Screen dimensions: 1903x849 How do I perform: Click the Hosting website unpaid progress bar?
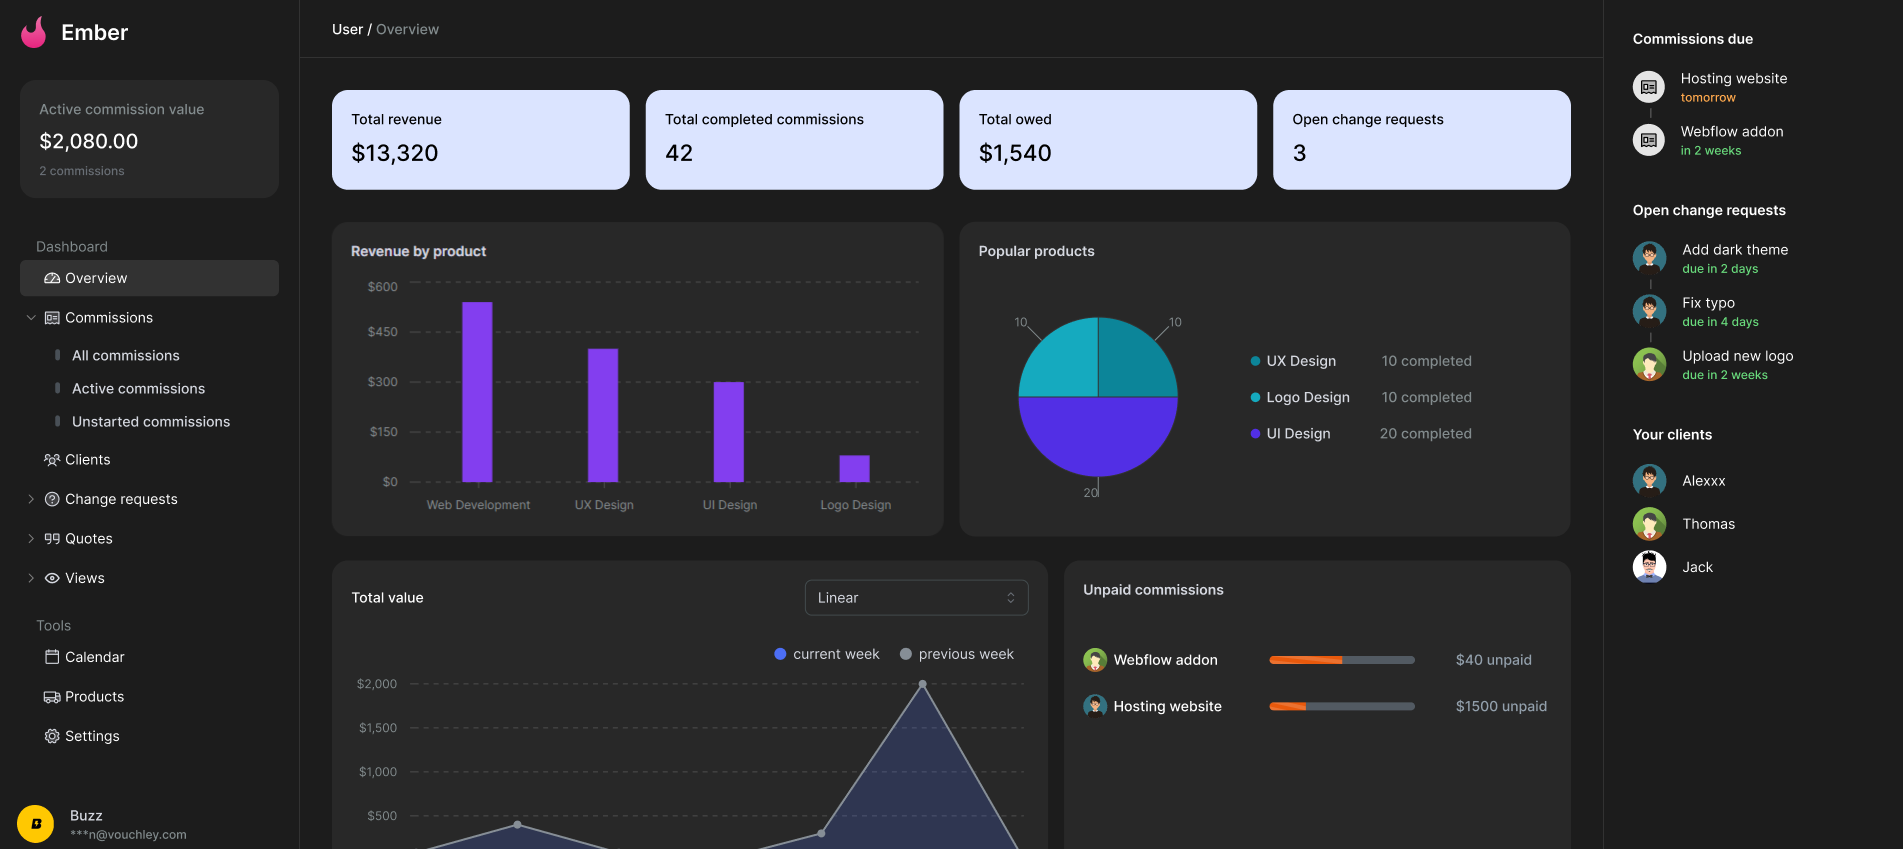[x=1342, y=706]
